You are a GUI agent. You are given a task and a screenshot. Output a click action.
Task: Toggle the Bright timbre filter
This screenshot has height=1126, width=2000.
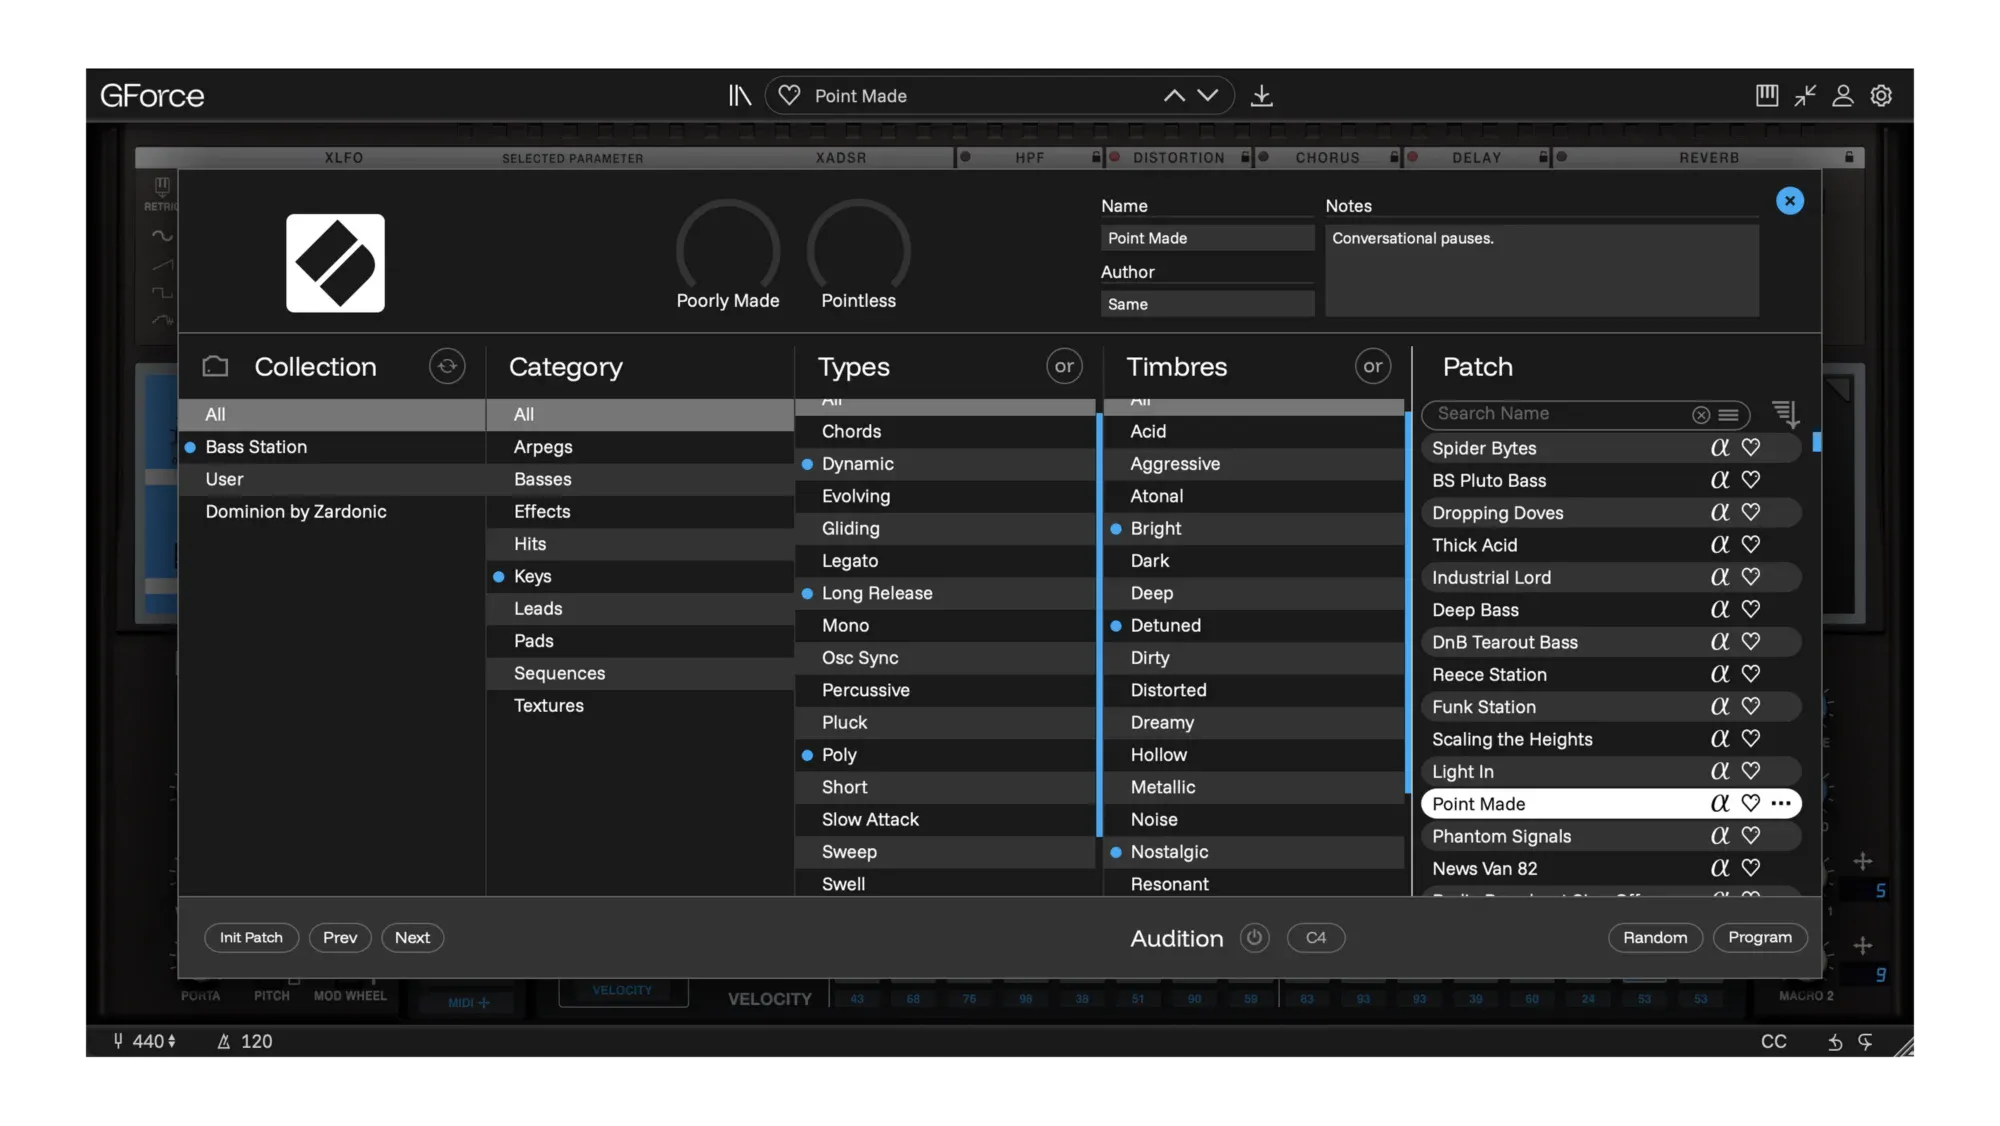pos(1254,528)
